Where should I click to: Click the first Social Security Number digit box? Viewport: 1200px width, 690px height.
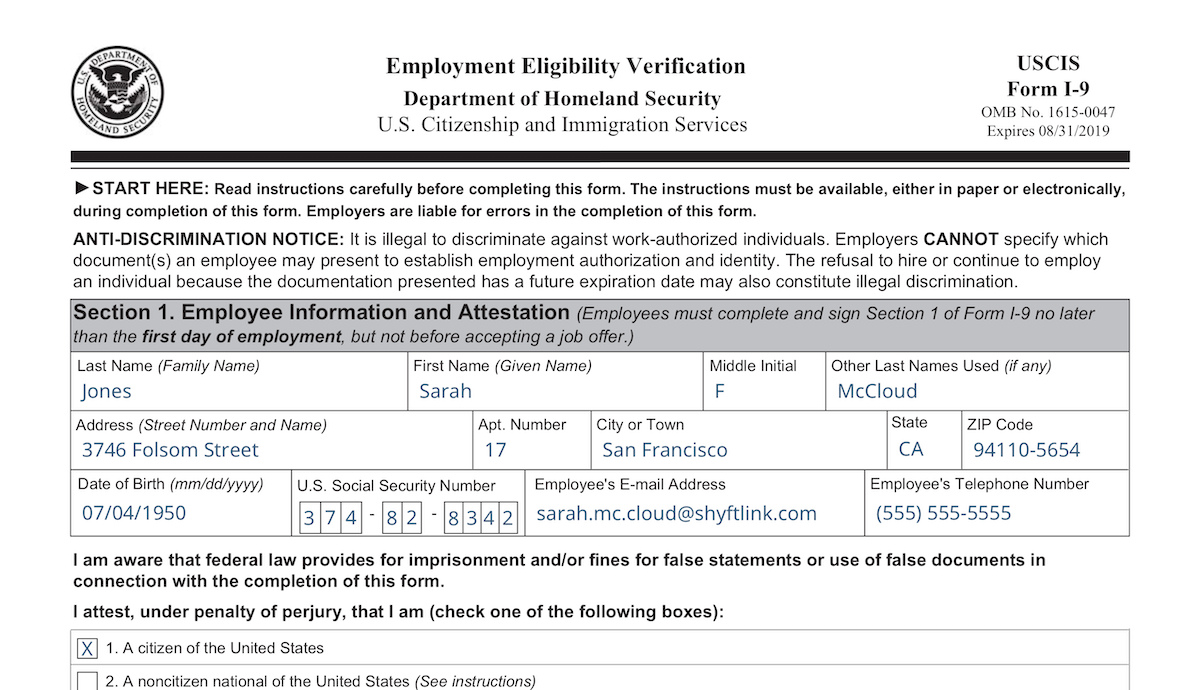click(310, 518)
